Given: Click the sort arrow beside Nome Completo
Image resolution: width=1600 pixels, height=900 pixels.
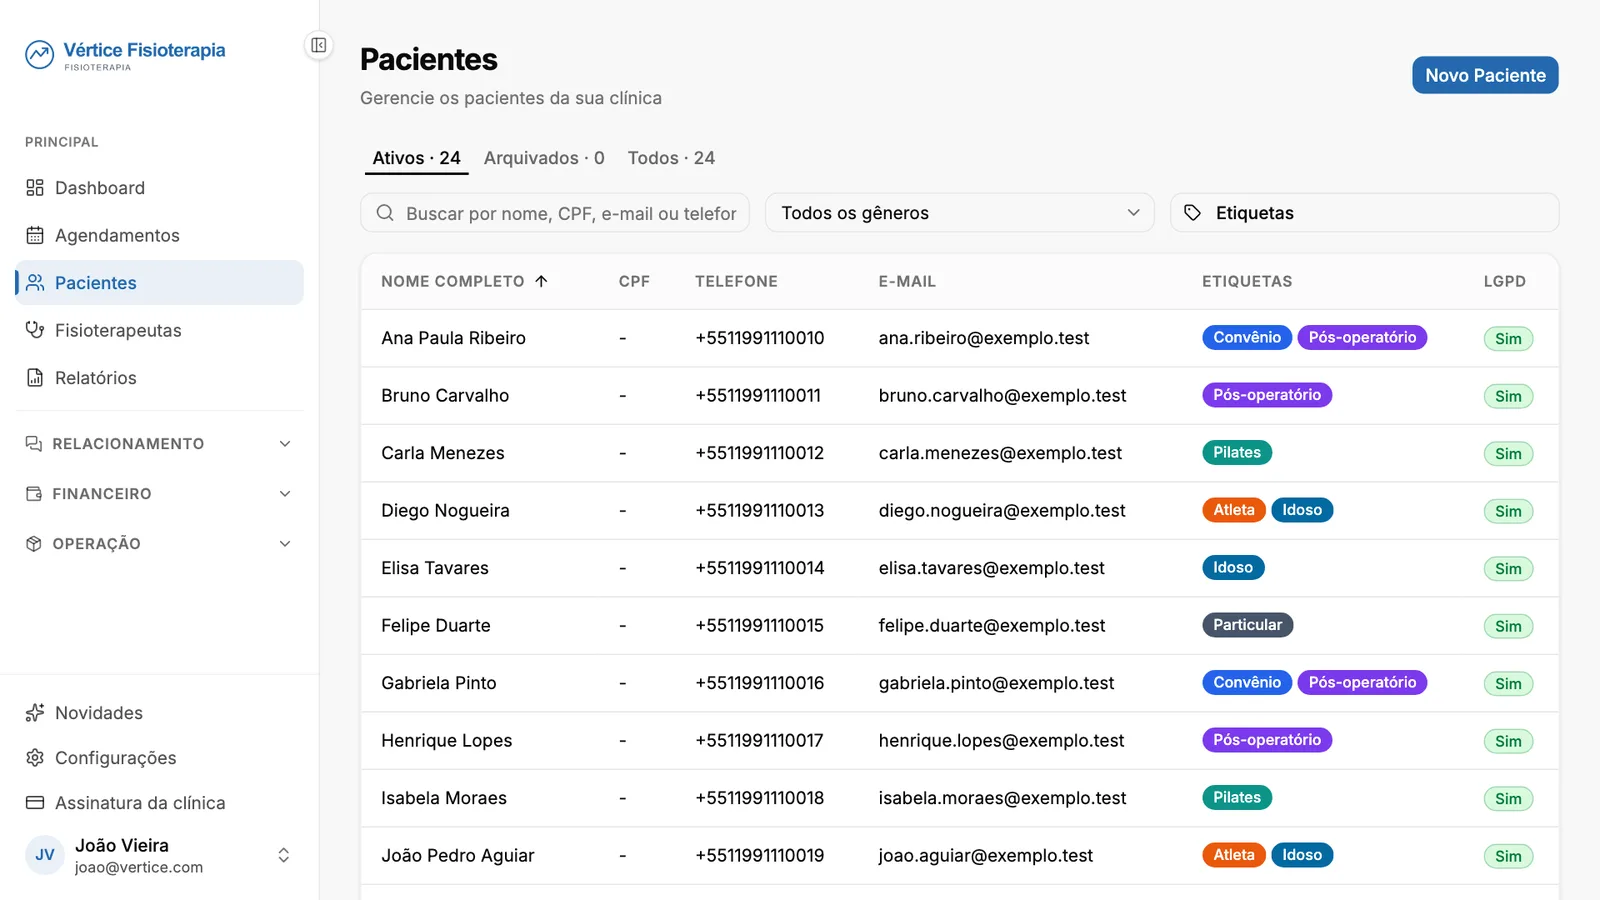Looking at the screenshot, I should pyautogui.click(x=541, y=282).
